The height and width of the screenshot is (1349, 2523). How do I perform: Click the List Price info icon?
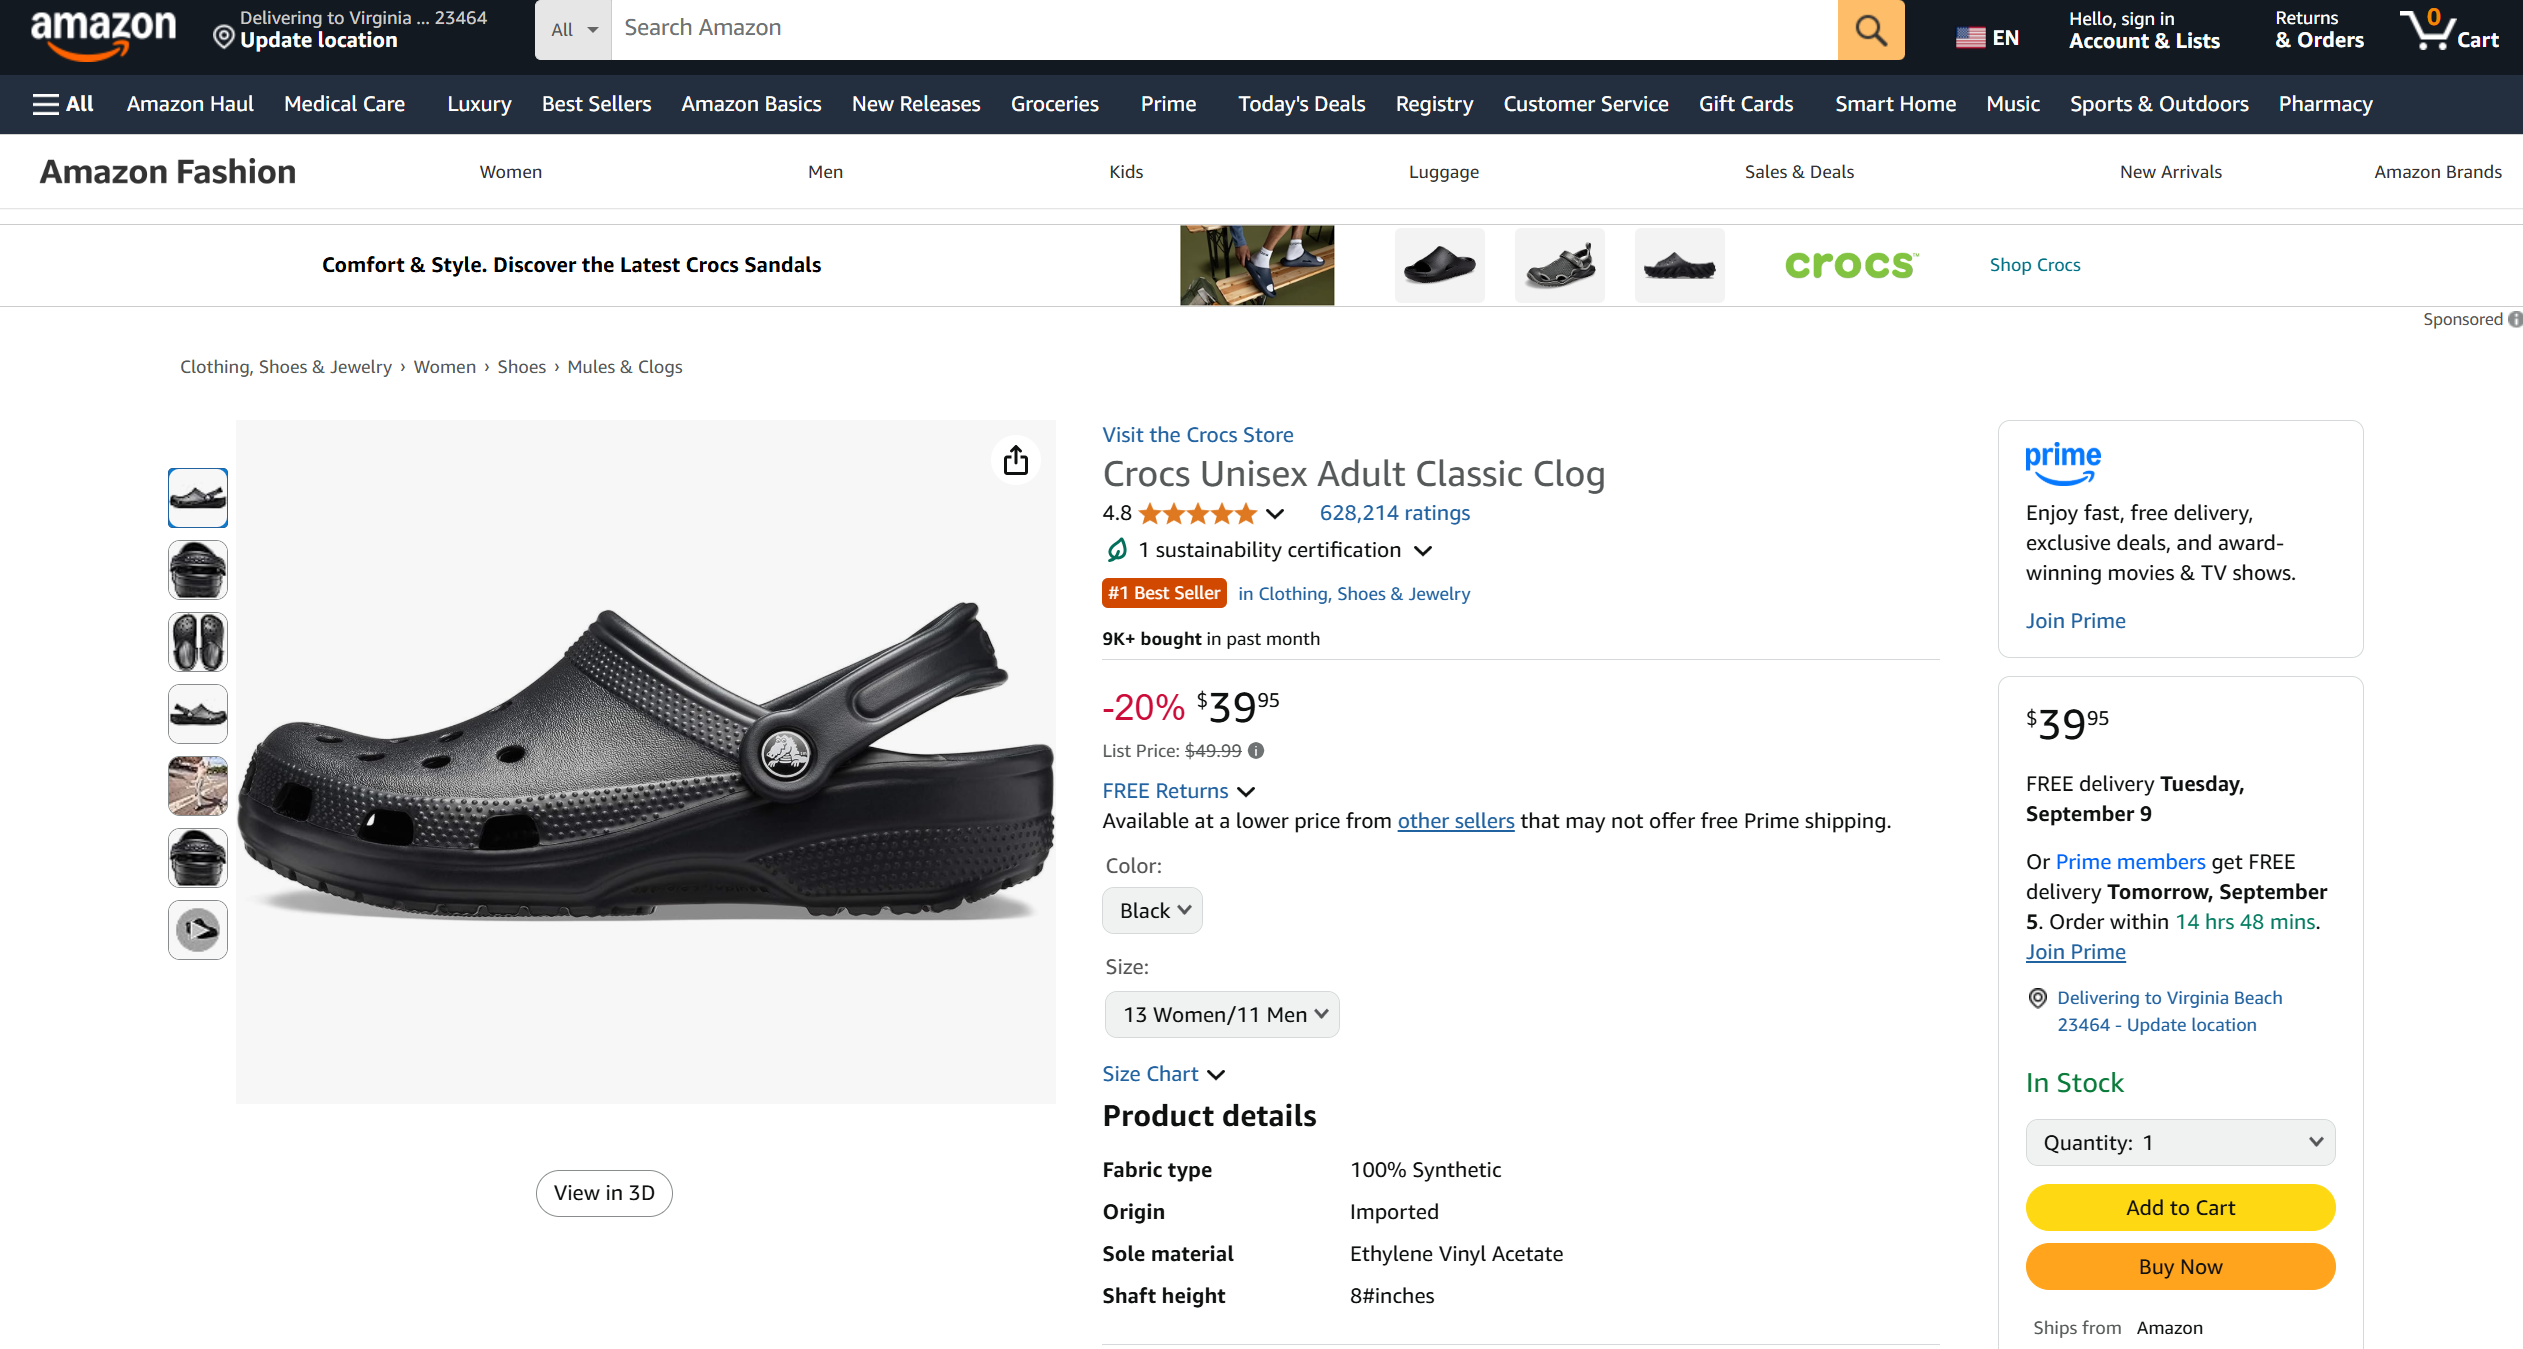click(x=1256, y=751)
